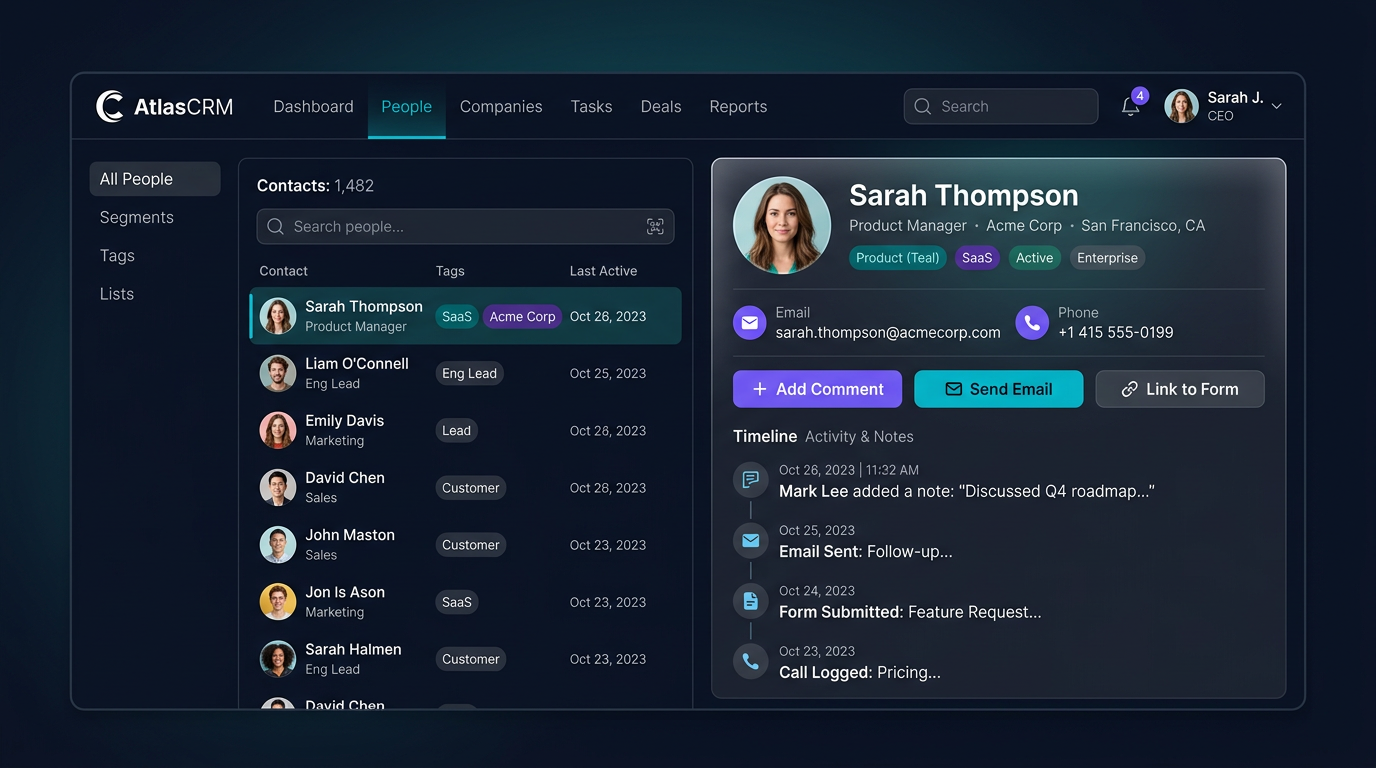The image size is (1376, 768).
Task: Click the AtlasCRM logo icon
Action: click(x=110, y=106)
